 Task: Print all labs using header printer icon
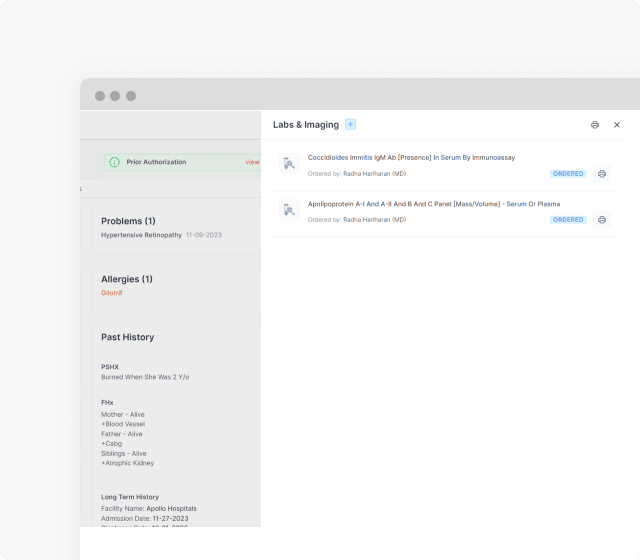[595, 125]
